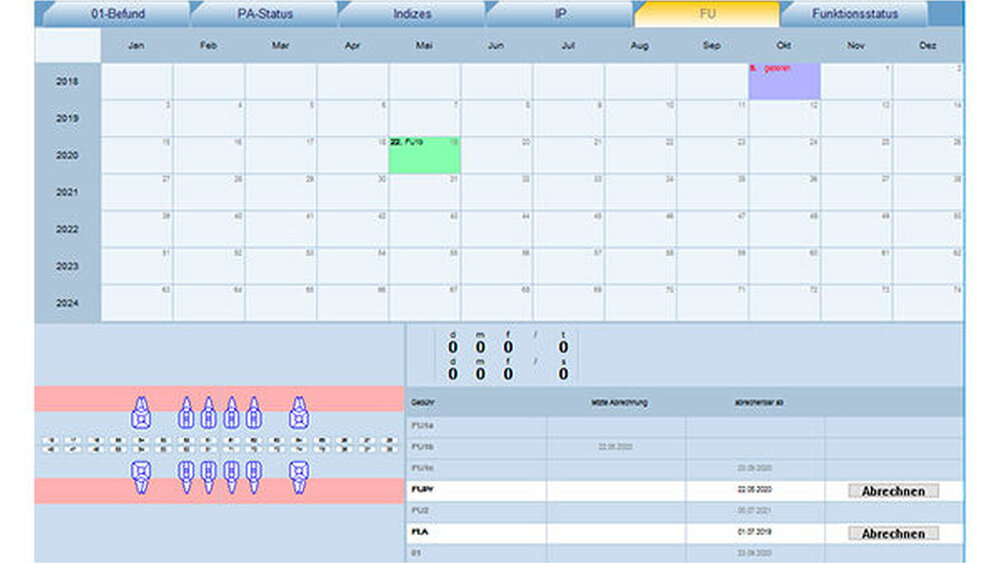Click the 2022 year row header
1000x563 pixels.
pyautogui.click(x=67, y=229)
